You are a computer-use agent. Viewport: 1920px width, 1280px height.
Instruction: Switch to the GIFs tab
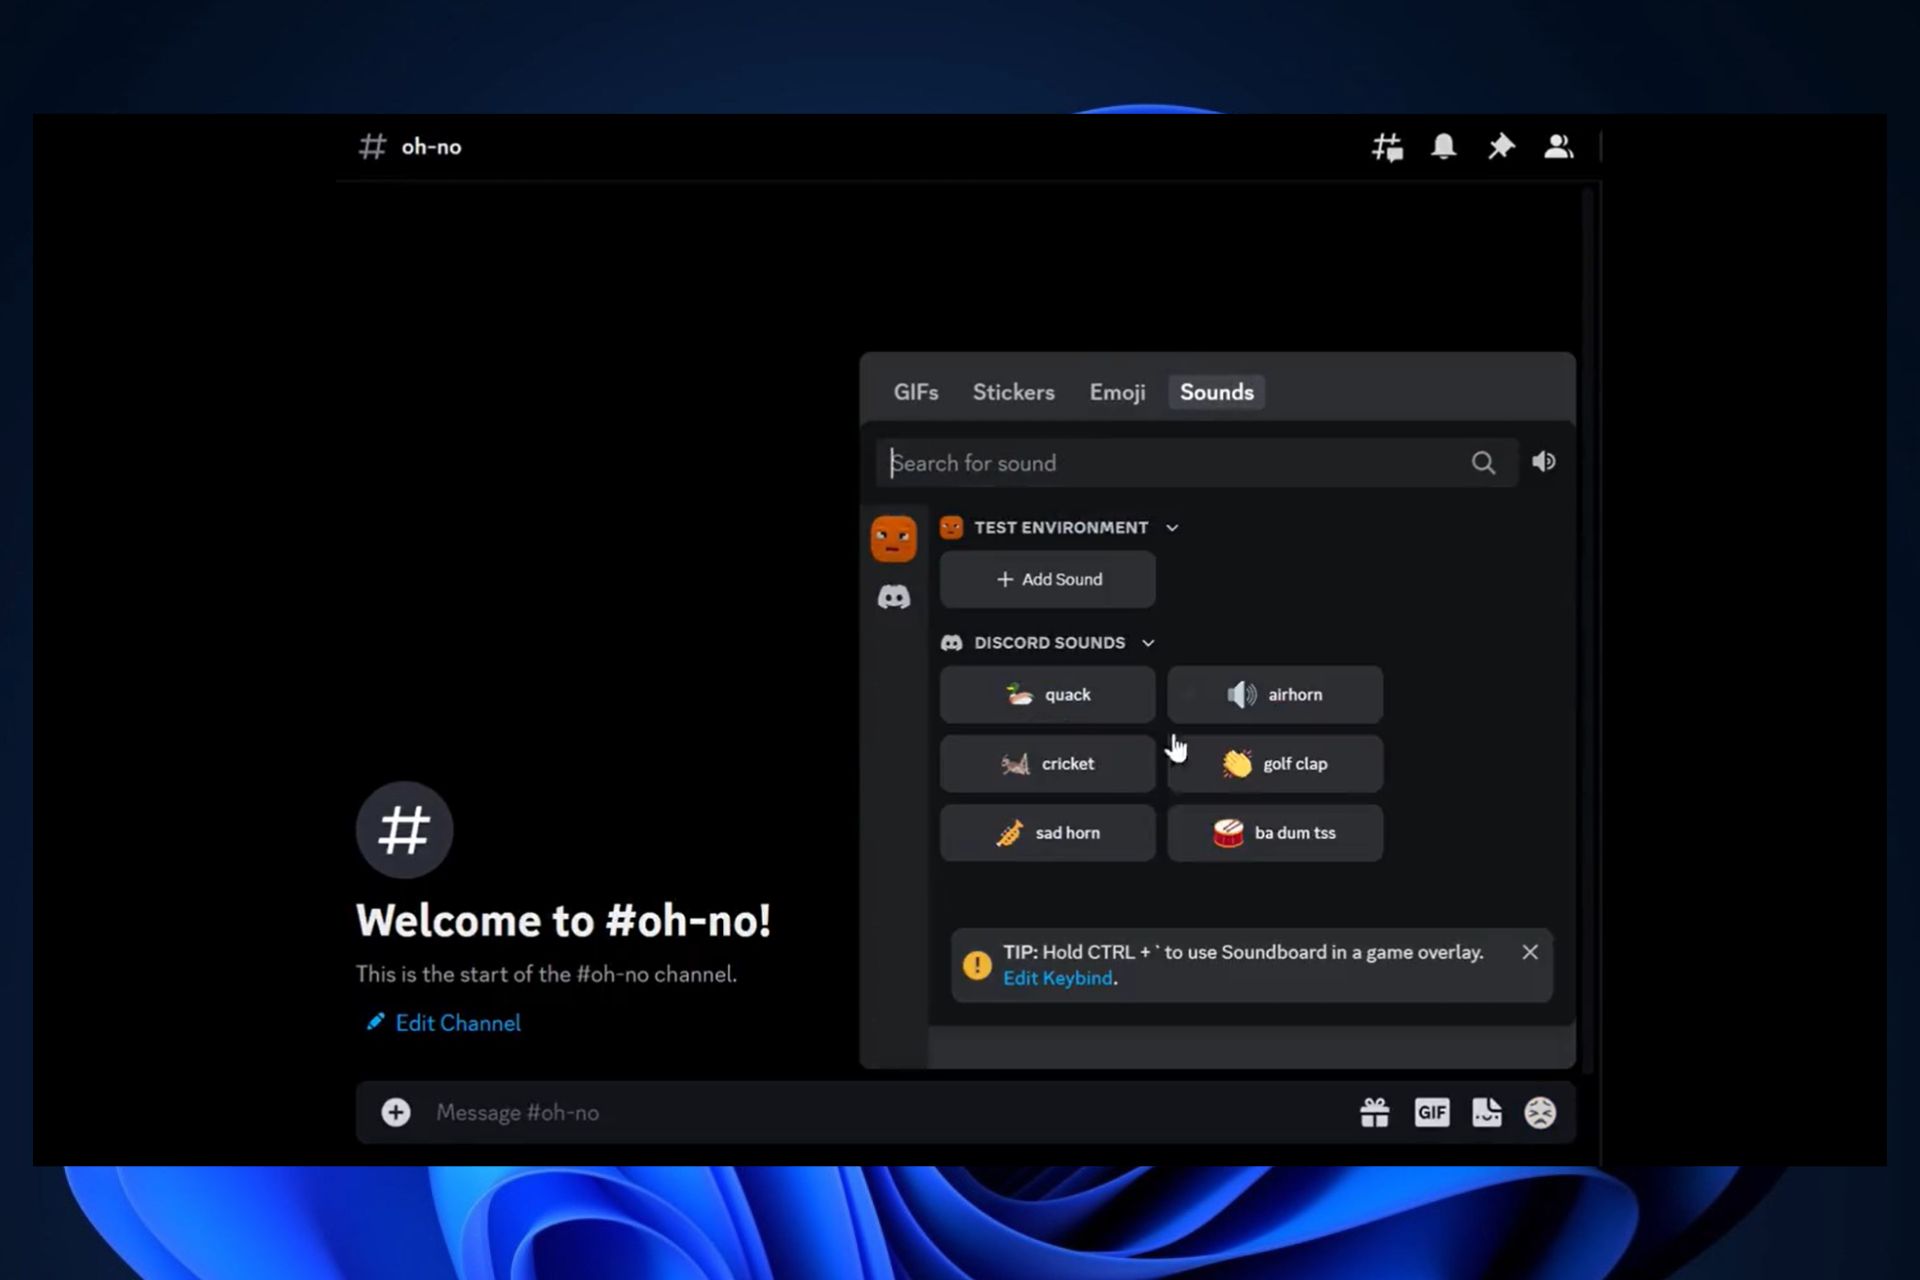pyautogui.click(x=916, y=391)
